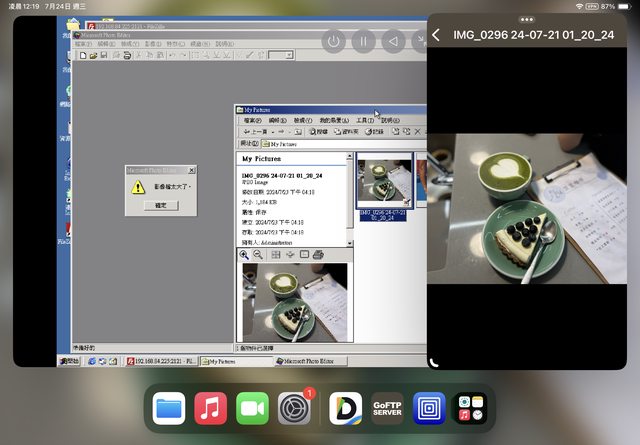The height and width of the screenshot is (445, 640).
Task: Go back from the IMG_0296 photo viewer
Action: click(436, 35)
